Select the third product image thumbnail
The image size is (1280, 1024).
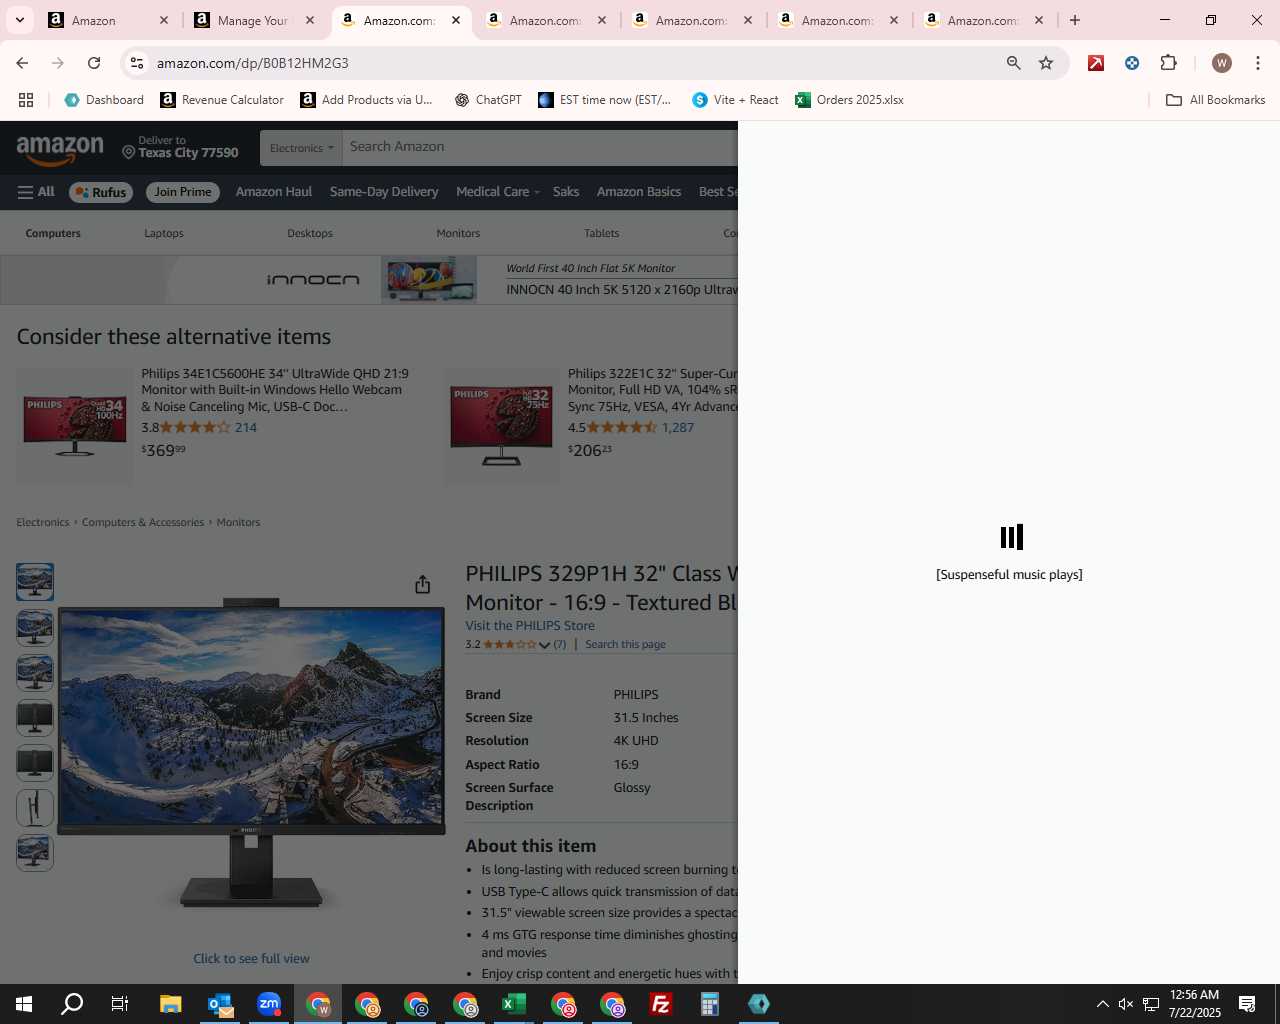click(x=35, y=672)
